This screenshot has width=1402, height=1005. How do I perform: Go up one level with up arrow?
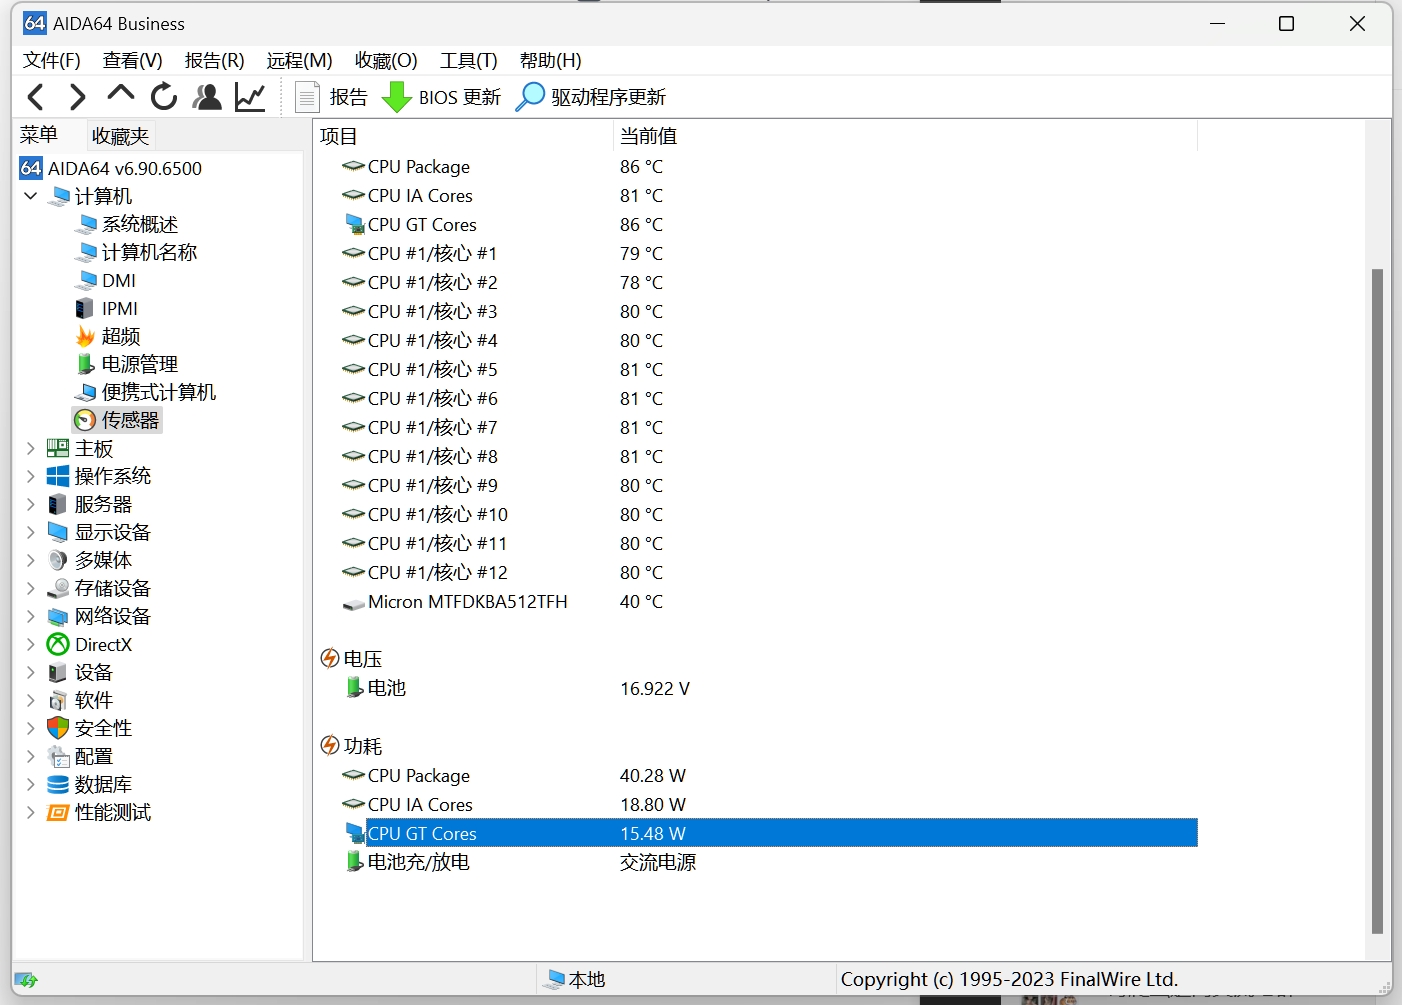(120, 95)
